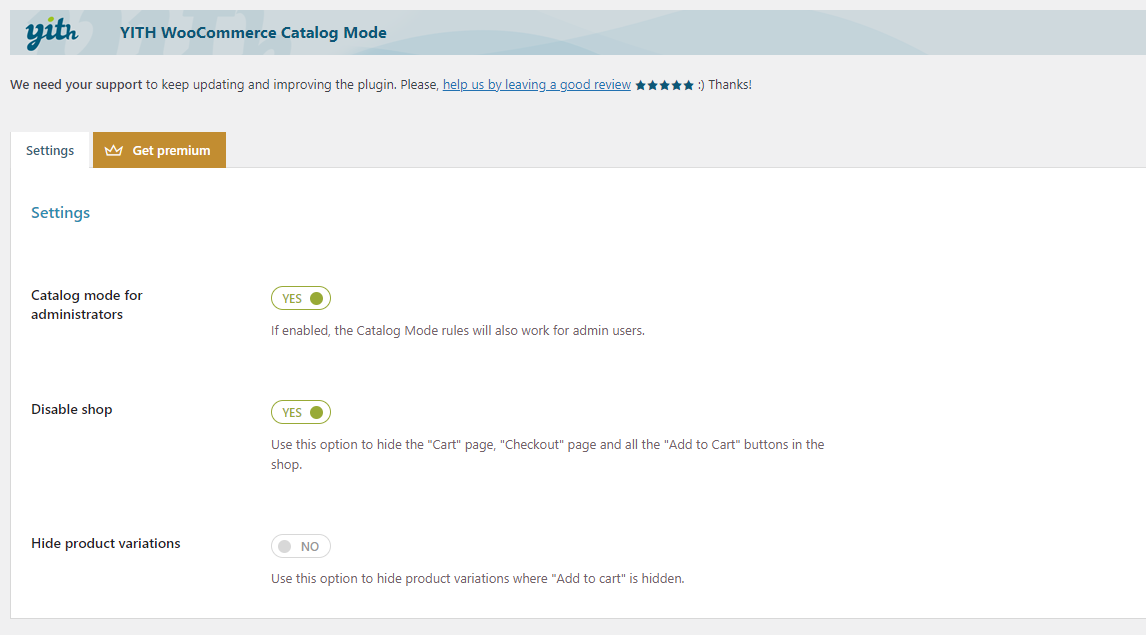This screenshot has height=635, width=1146.
Task: Click the 'YITH WooCommerce Catalog Mode' title
Action: point(253,33)
